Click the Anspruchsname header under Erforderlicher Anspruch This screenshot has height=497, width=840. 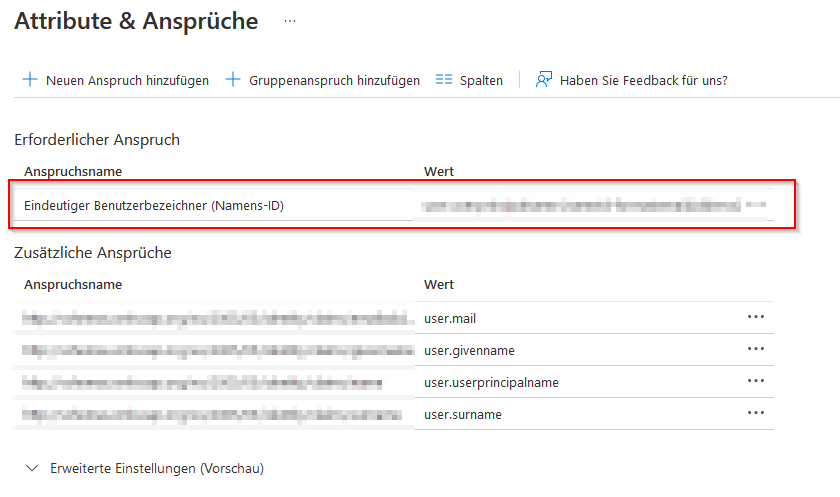[73, 171]
